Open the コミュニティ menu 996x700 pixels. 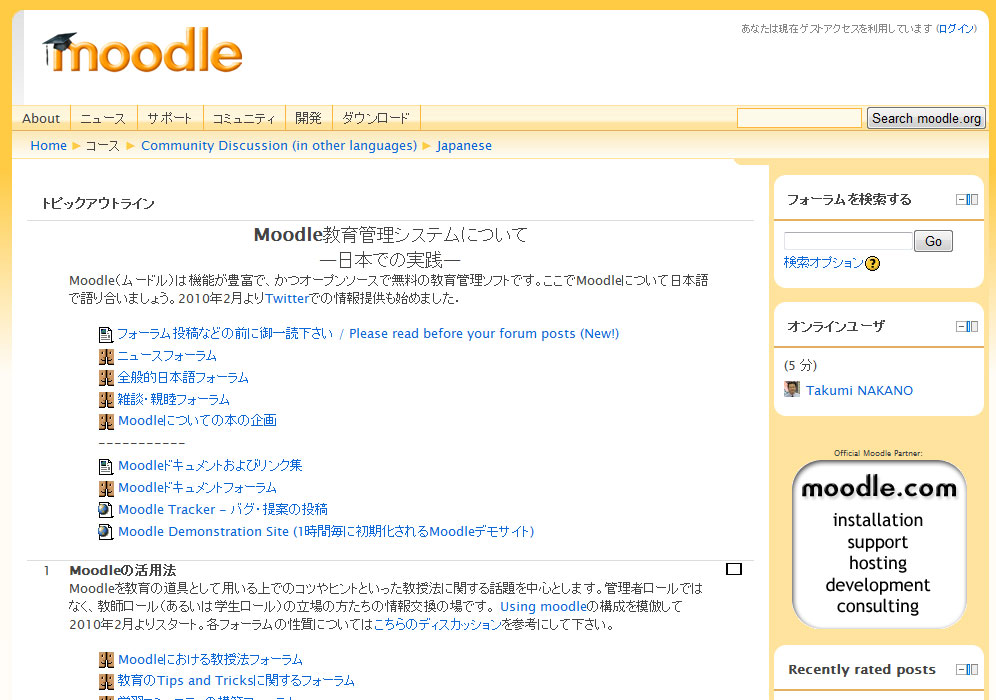point(244,118)
